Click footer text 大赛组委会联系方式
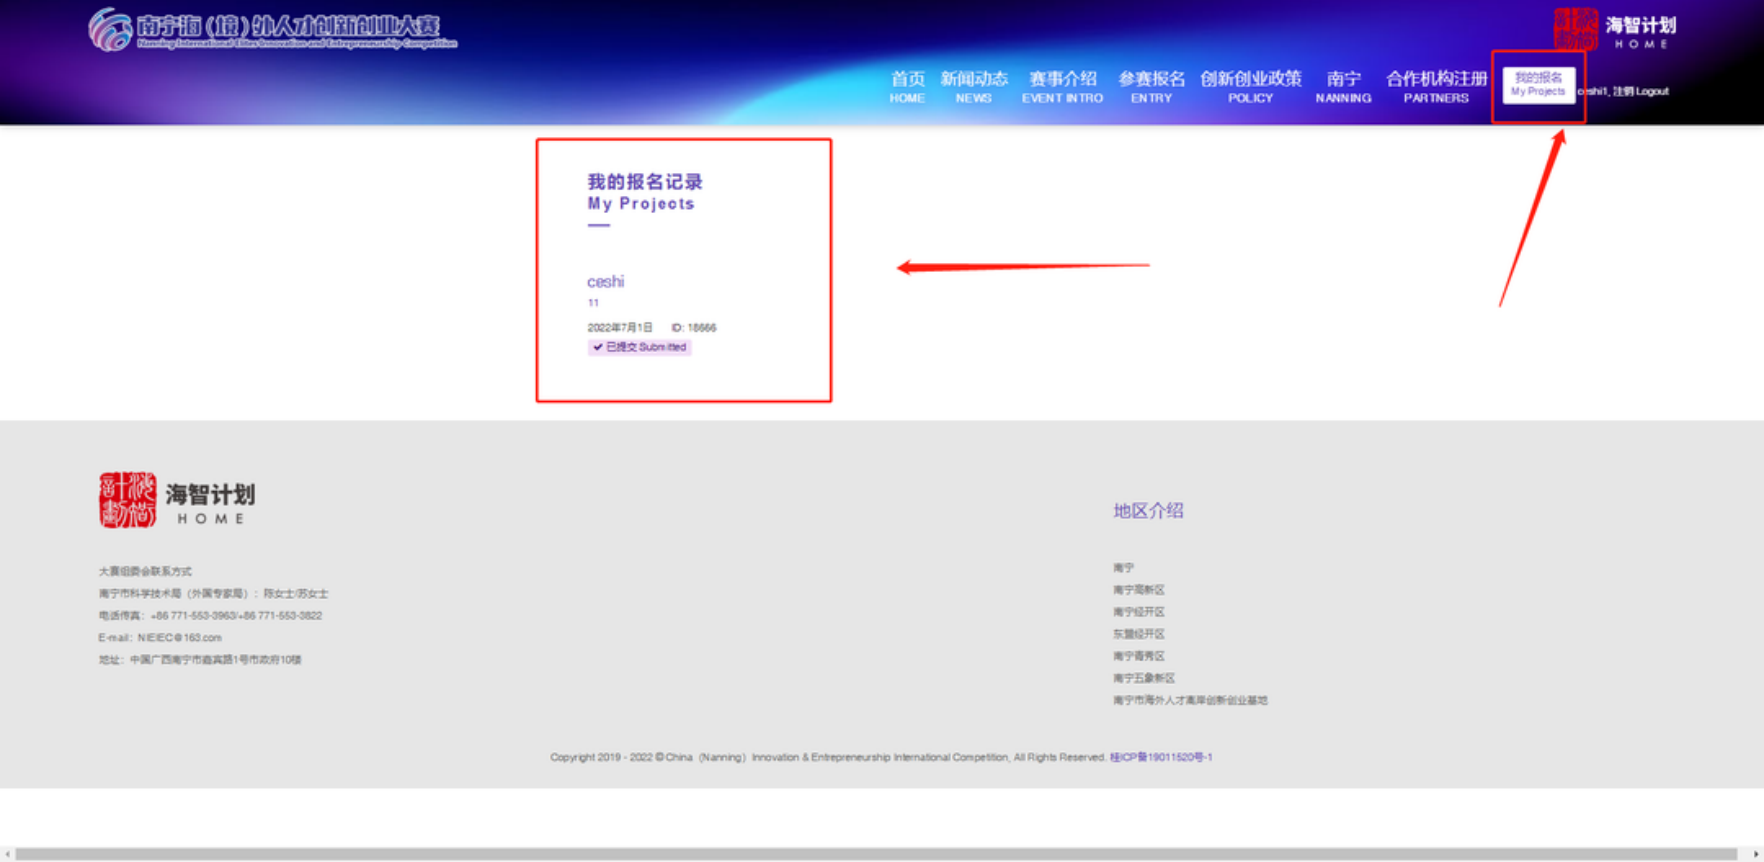Screen dimensions: 1764x862 145,572
